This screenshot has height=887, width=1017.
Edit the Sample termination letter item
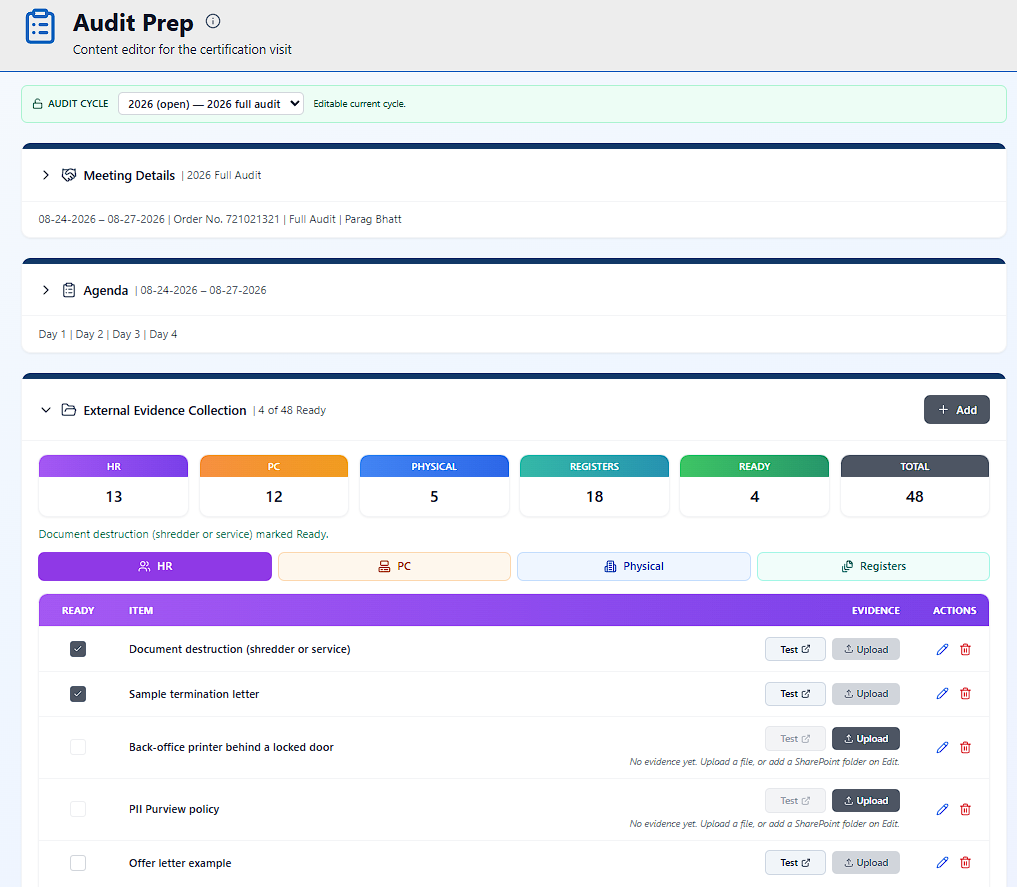pos(942,694)
